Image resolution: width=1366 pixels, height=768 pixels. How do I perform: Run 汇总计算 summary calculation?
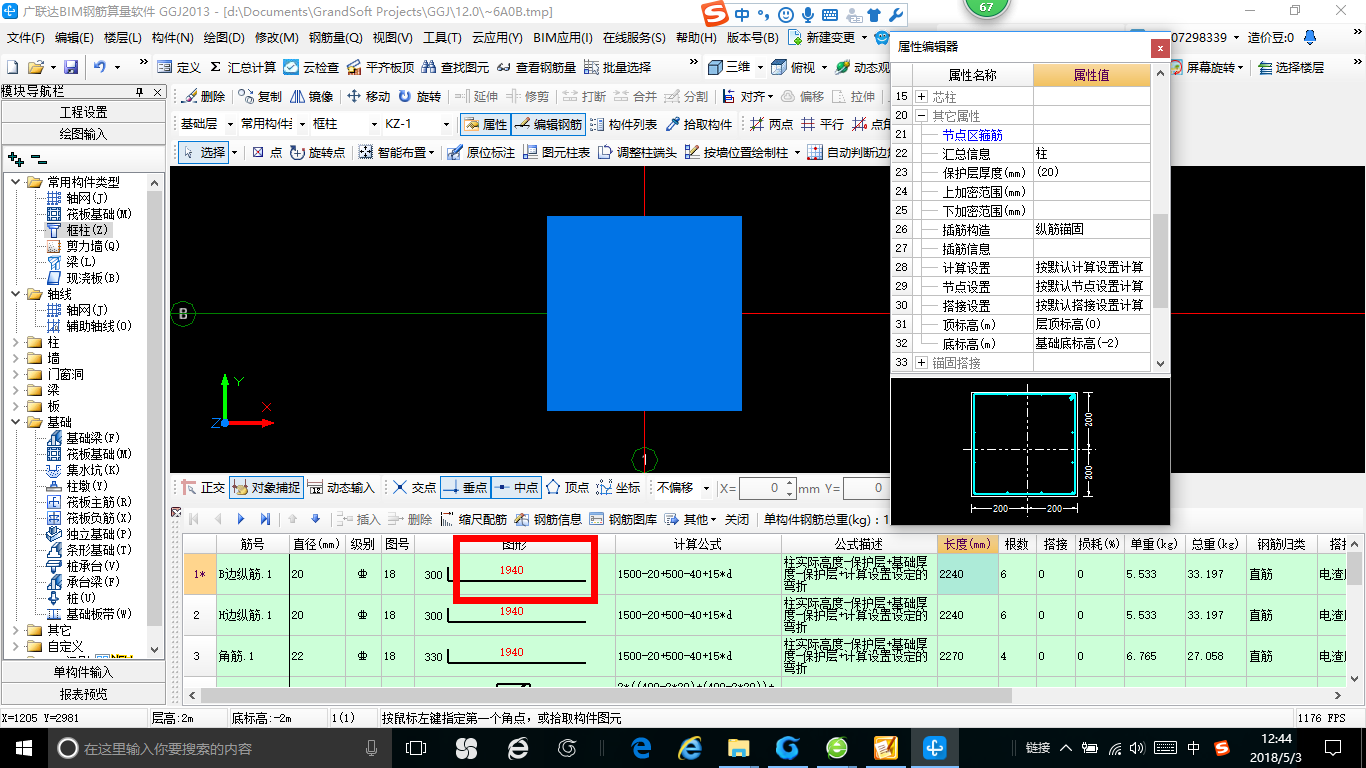click(243, 67)
